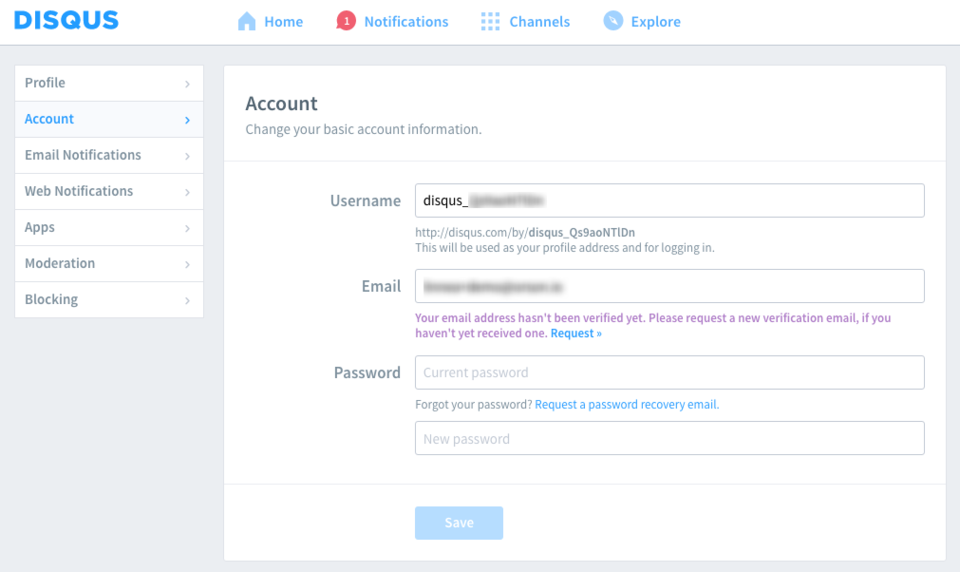Image resolution: width=960 pixels, height=572 pixels.
Task: Focus the New password field
Action: pos(670,438)
